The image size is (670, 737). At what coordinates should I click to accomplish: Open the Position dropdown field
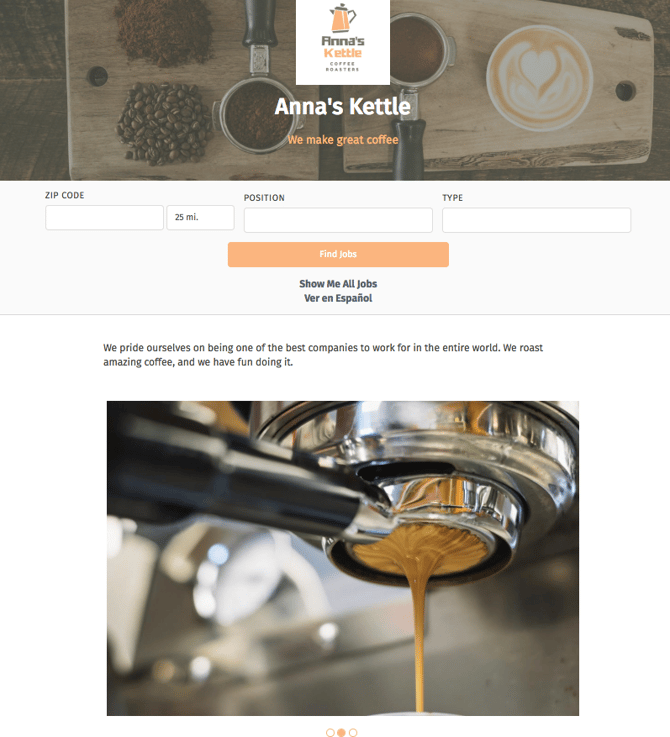pyautogui.click(x=338, y=220)
